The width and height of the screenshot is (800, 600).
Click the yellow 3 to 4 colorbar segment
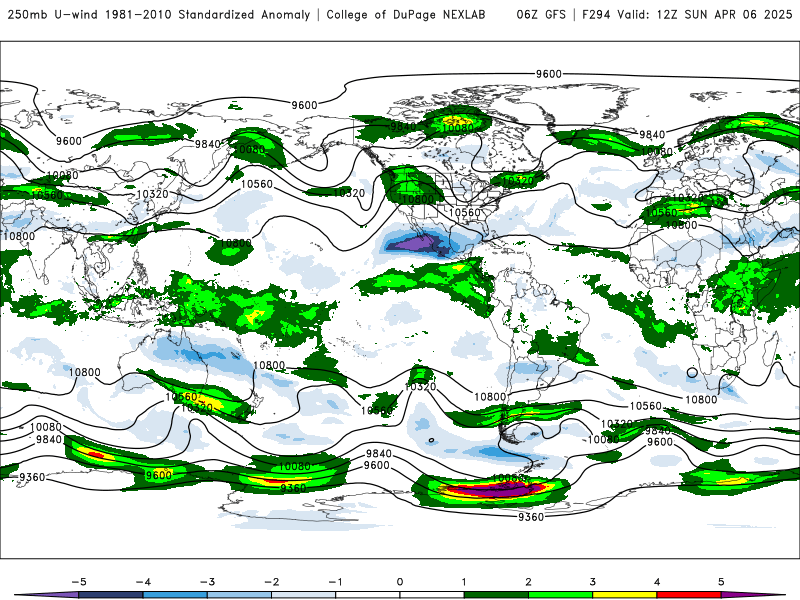pyautogui.click(x=624, y=595)
